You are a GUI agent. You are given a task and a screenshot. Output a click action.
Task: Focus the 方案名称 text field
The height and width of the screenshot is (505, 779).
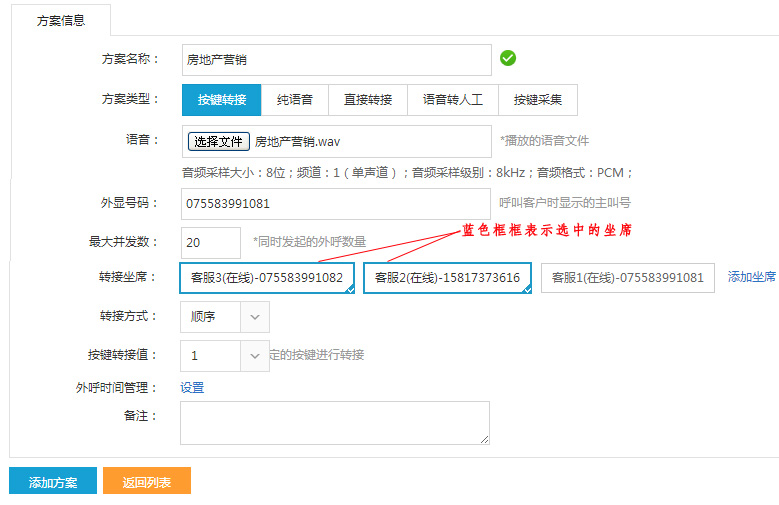(x=336, y=60)
